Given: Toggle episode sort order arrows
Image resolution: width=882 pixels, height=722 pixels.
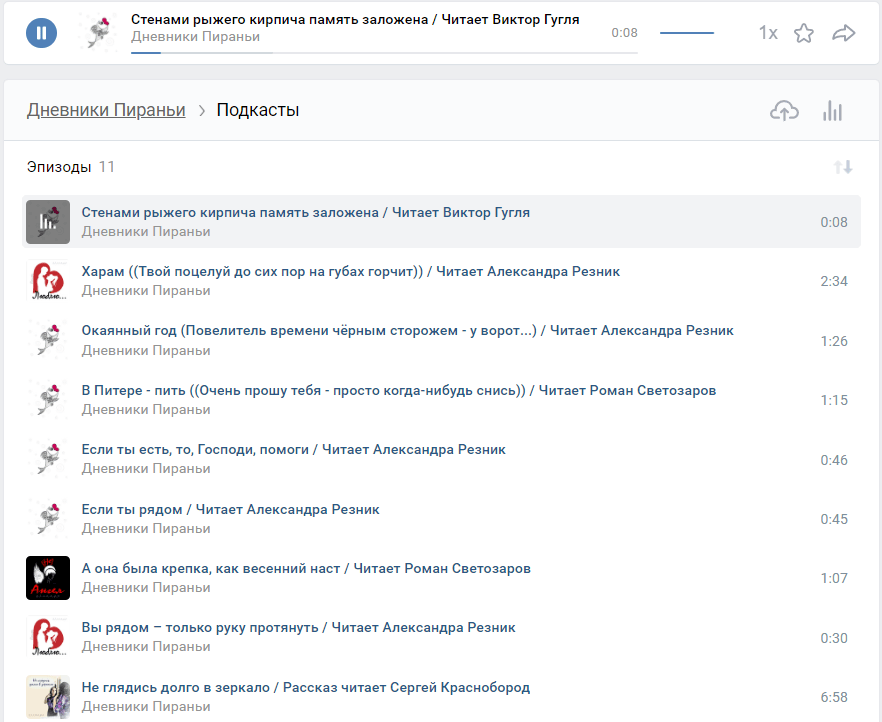Looking at the screenshot, I should pos(843,167).
